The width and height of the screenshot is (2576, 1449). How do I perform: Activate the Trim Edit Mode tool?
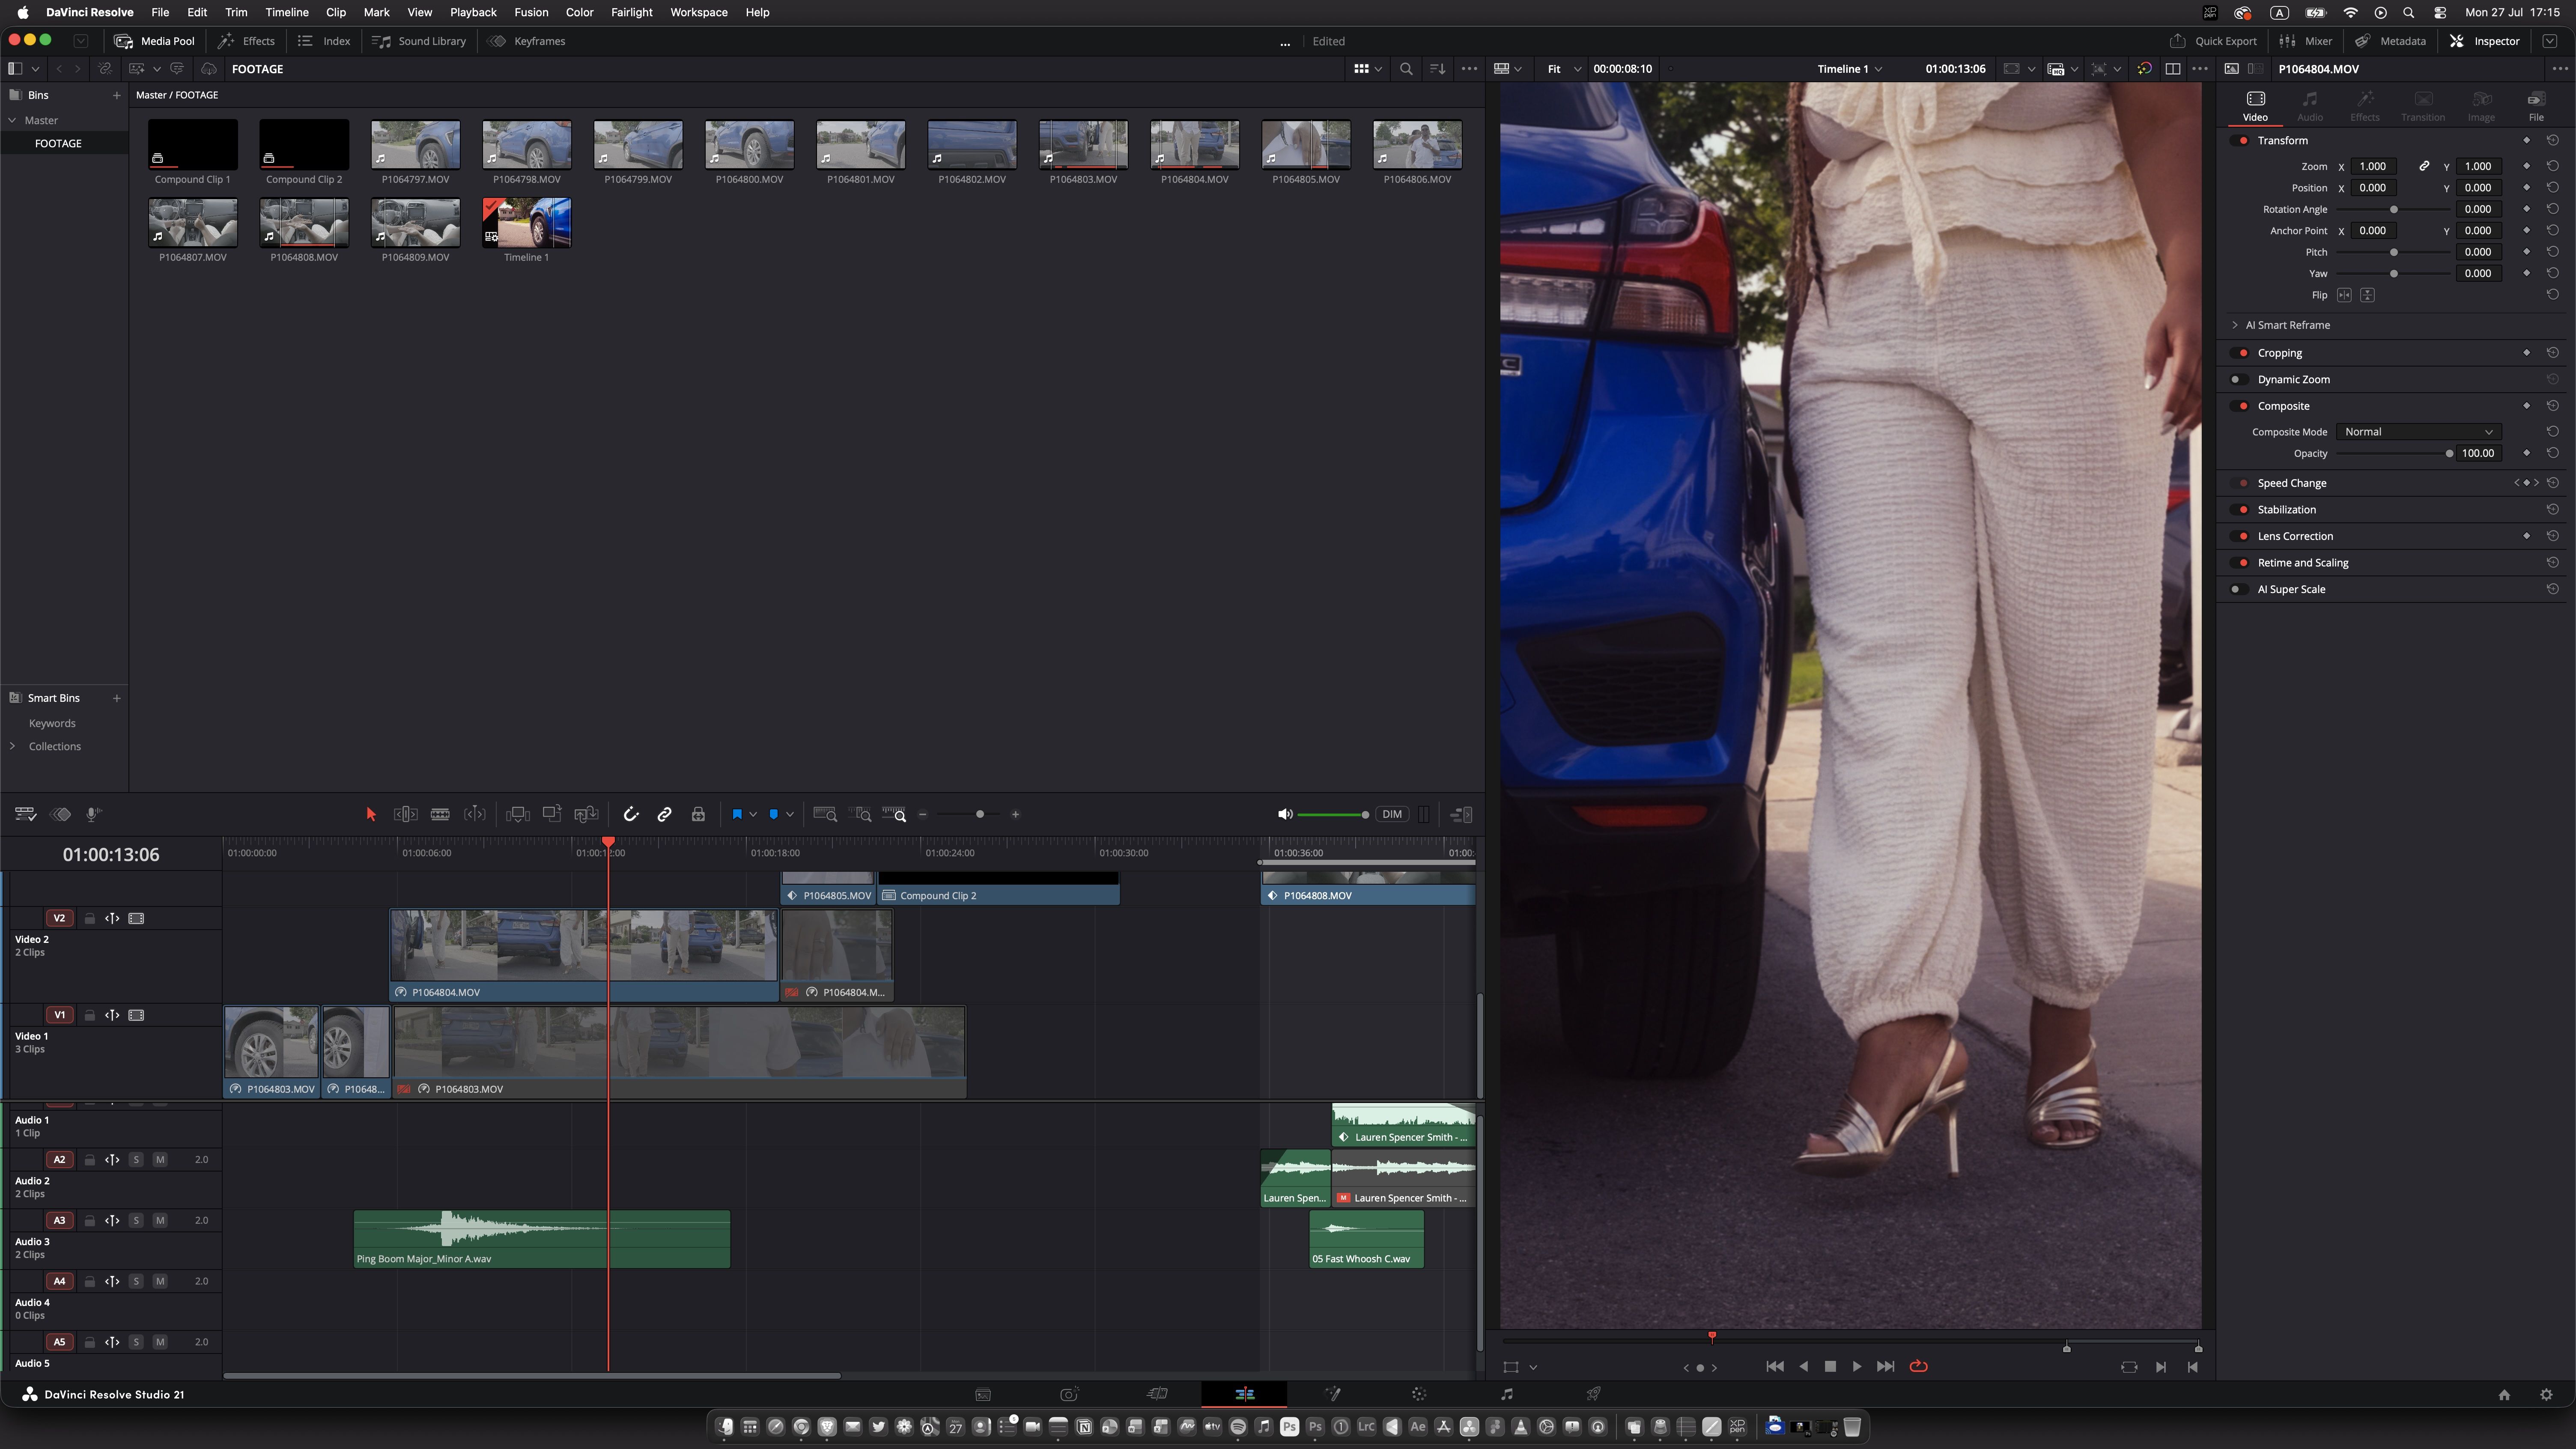pyautogui.click(x=406, y=815)
